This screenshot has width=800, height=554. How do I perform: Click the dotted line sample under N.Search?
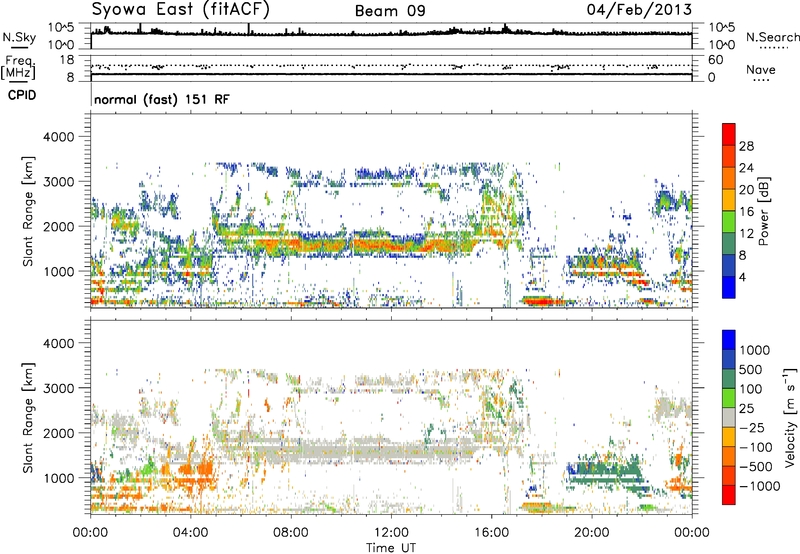773,48
